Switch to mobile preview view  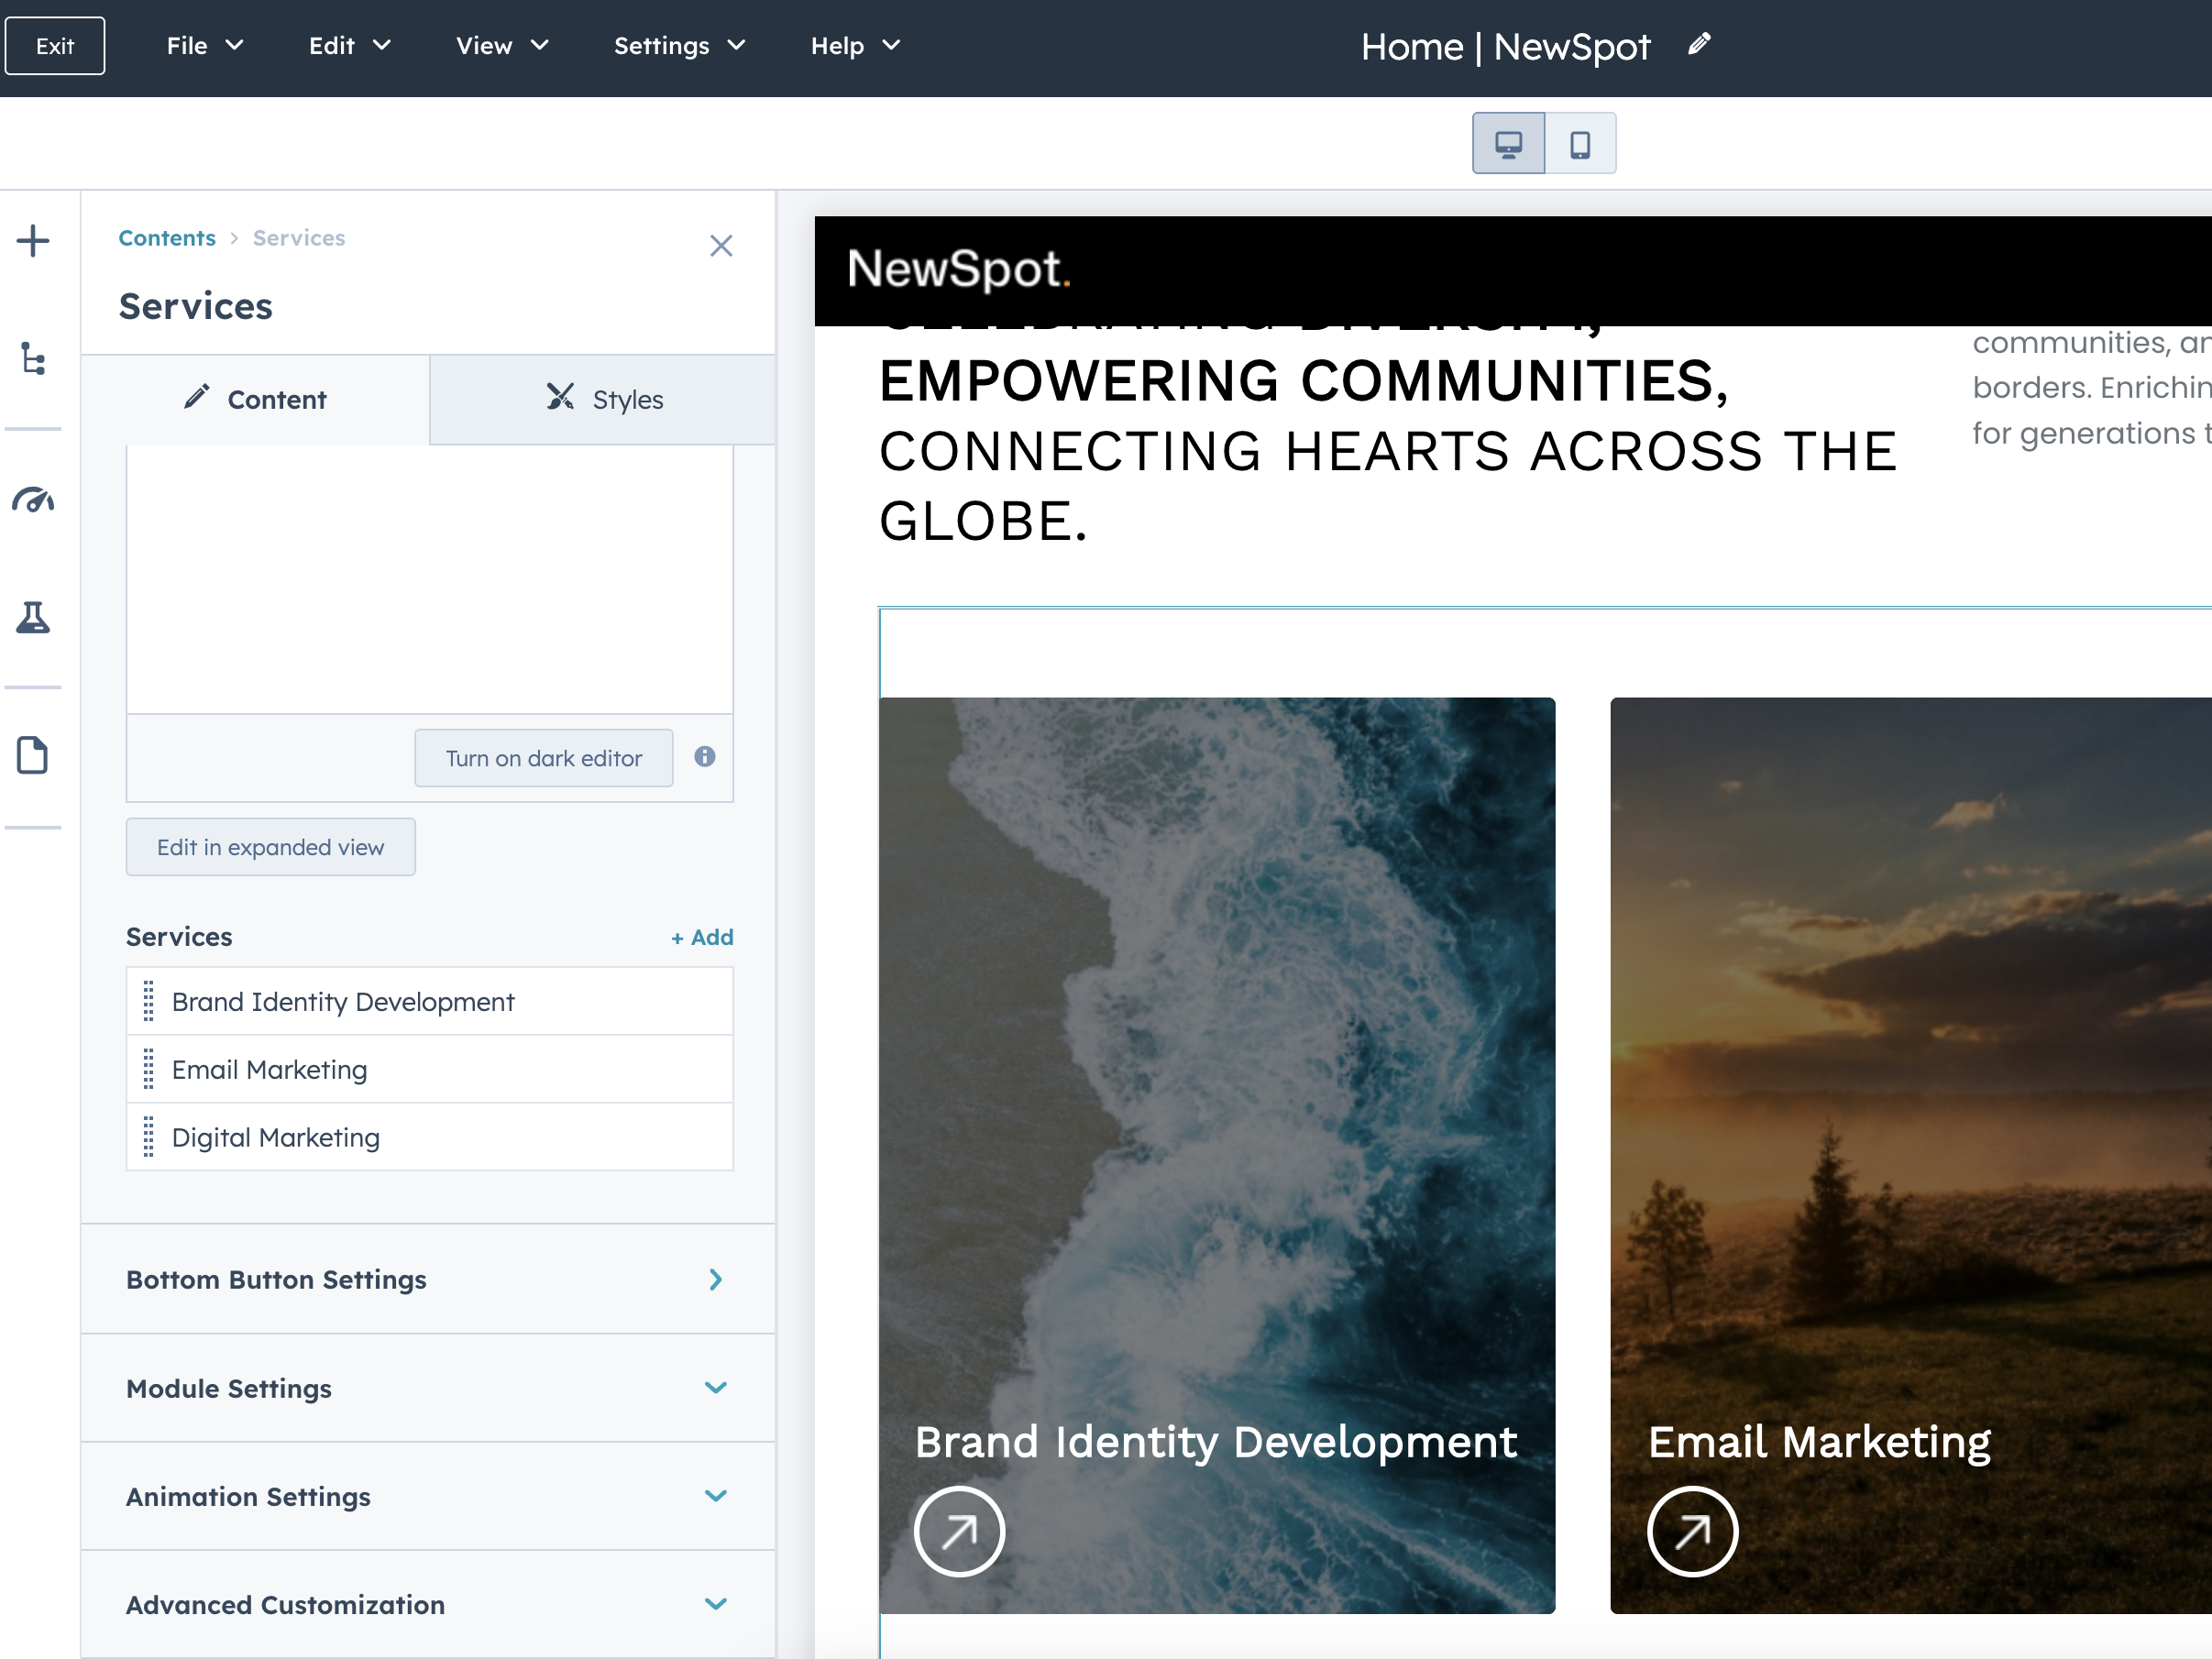pyautogui.click(x=1580, y=144)
